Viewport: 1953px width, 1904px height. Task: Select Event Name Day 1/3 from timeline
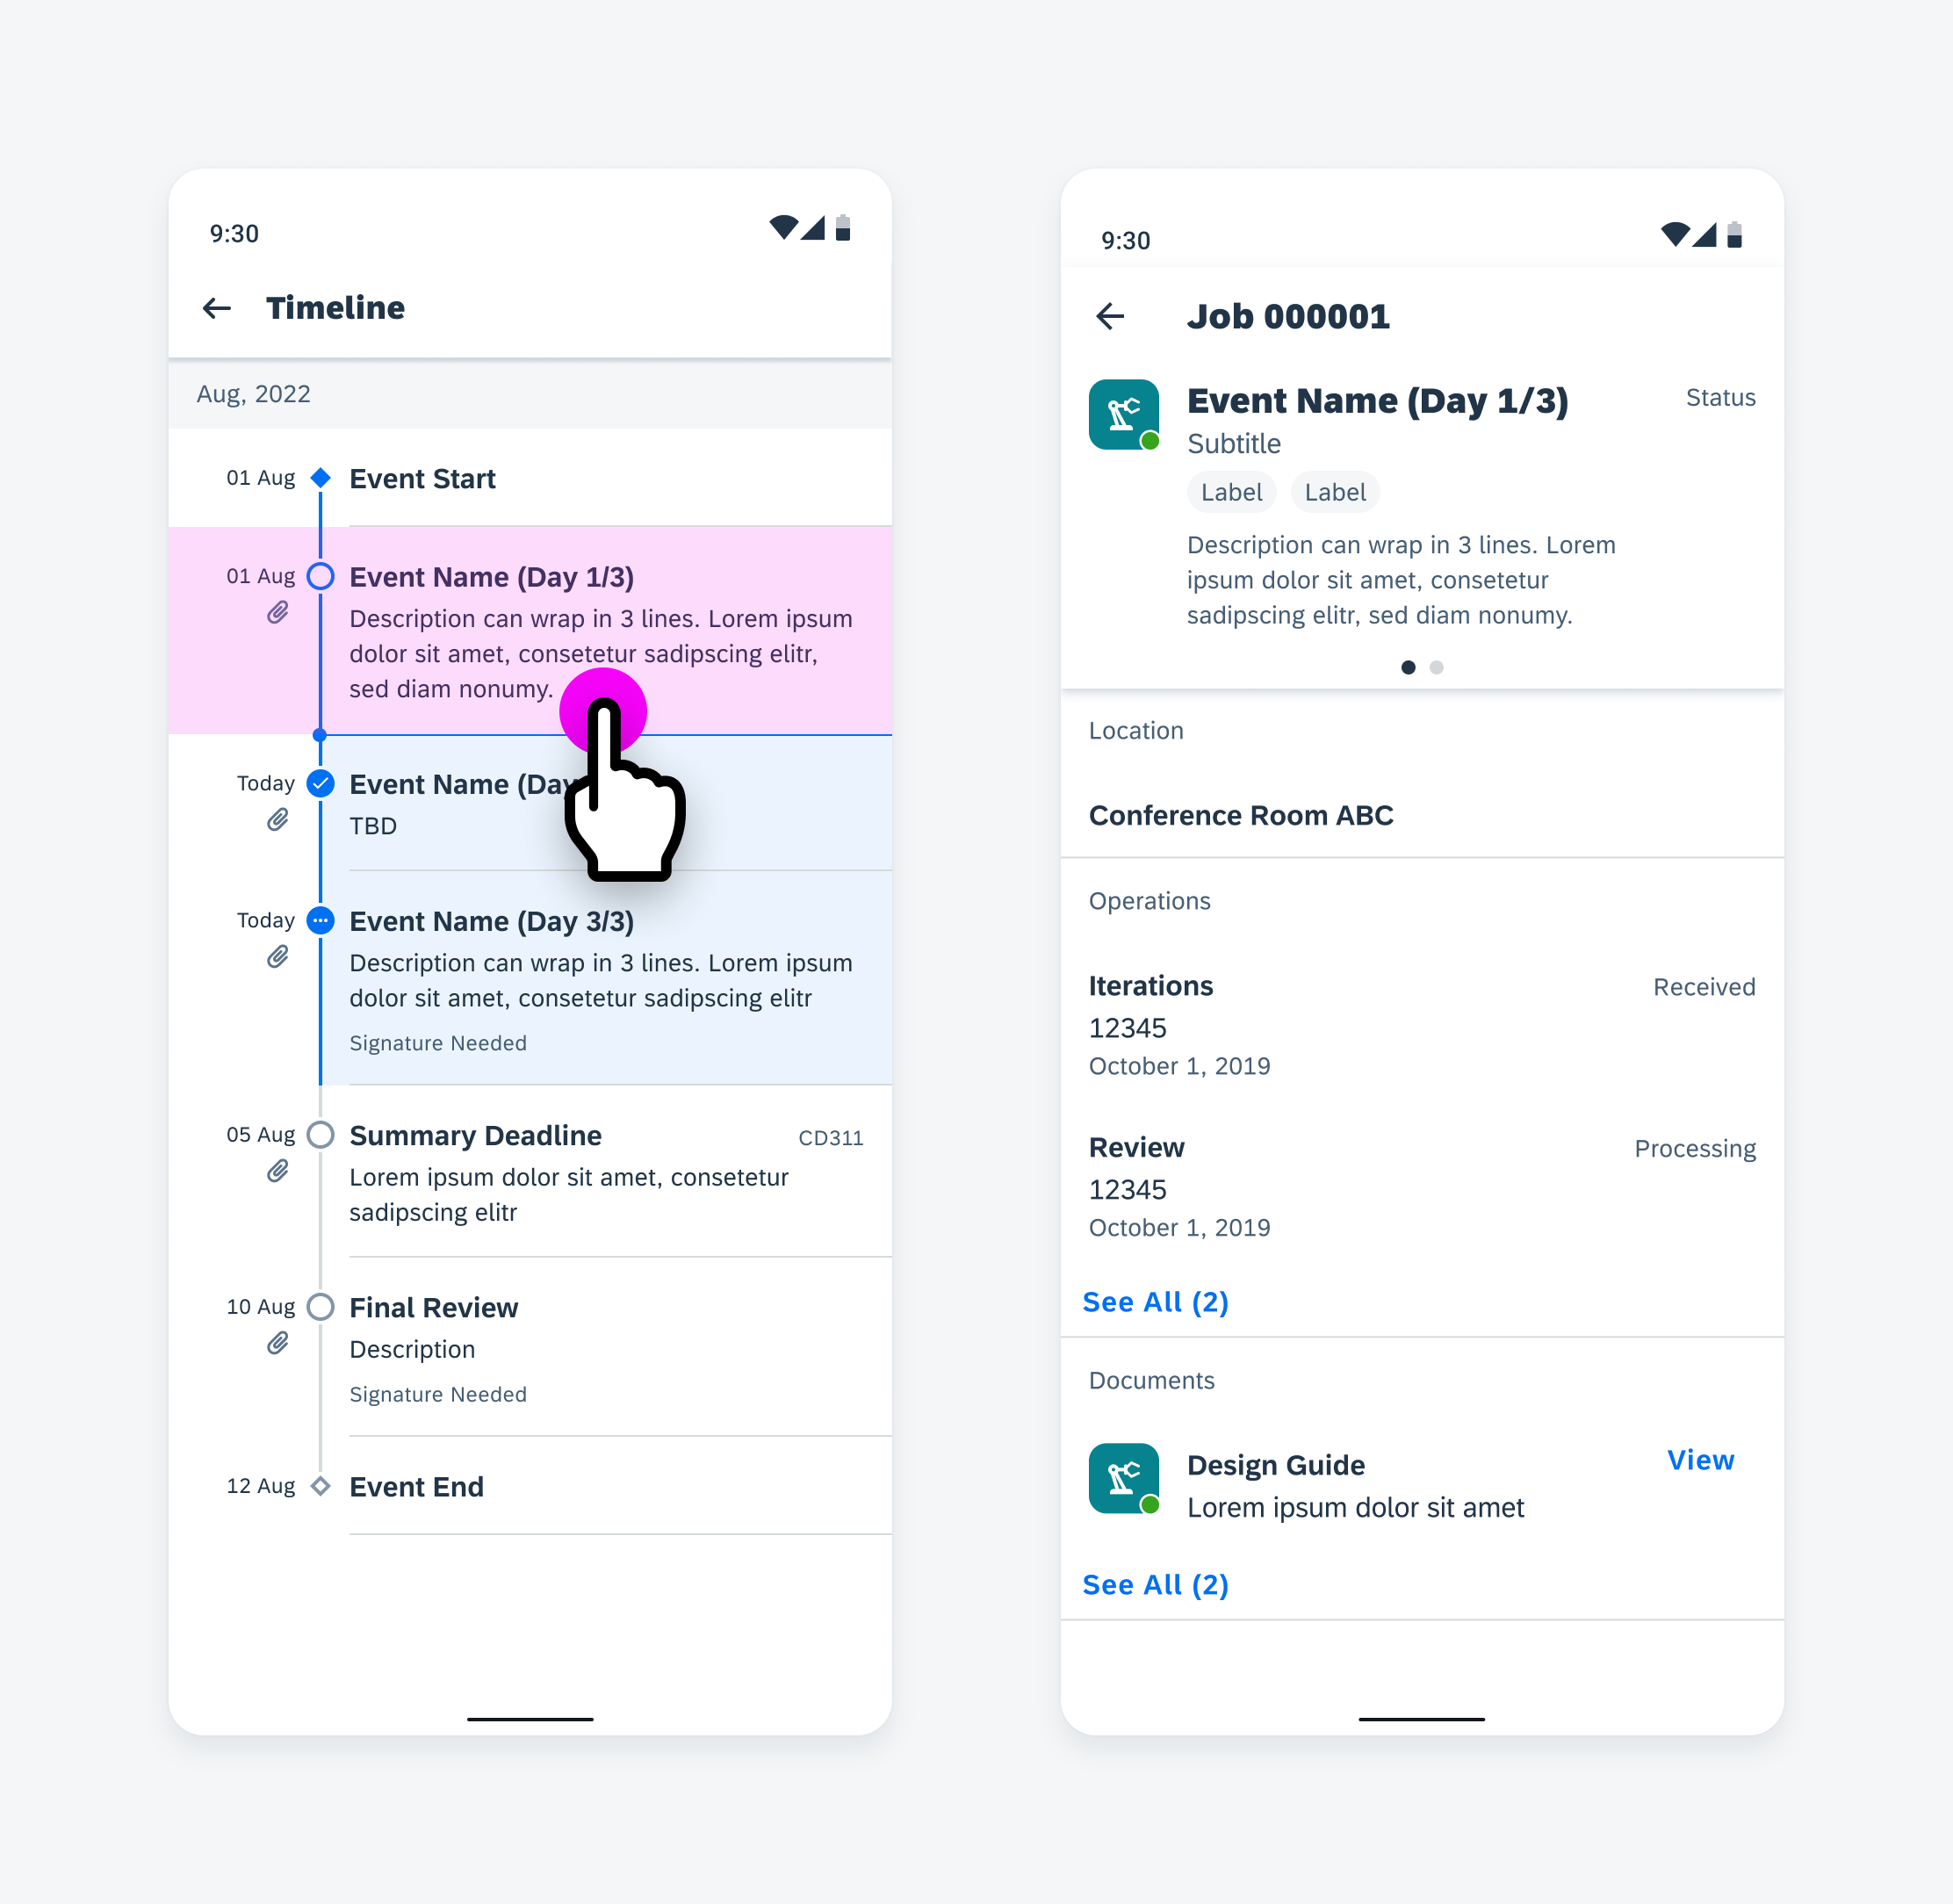[492, 577]
